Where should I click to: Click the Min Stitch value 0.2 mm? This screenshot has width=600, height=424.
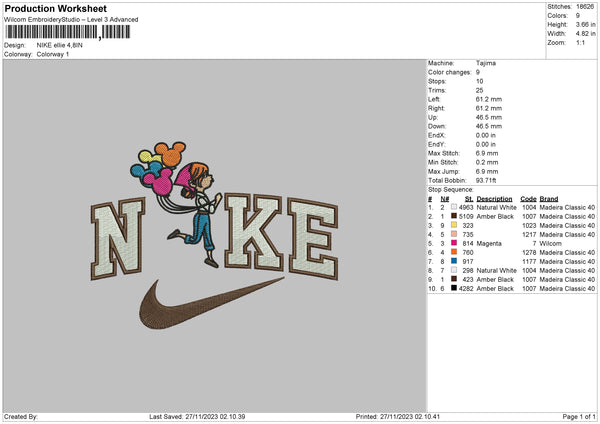click(x=487, y=162)
